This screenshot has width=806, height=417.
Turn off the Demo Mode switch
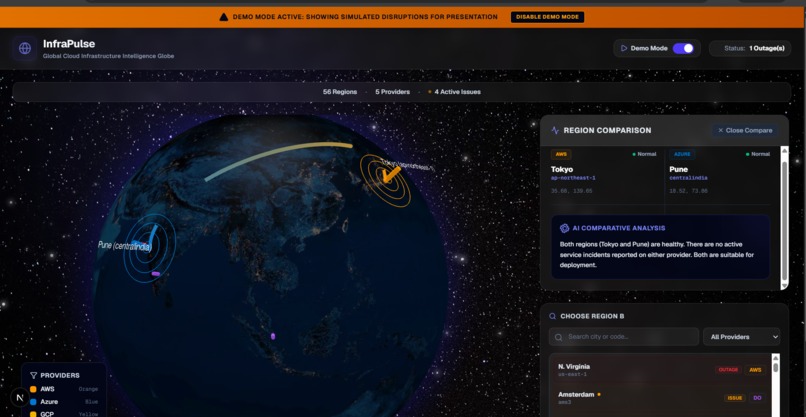click(x=684, y=48)
